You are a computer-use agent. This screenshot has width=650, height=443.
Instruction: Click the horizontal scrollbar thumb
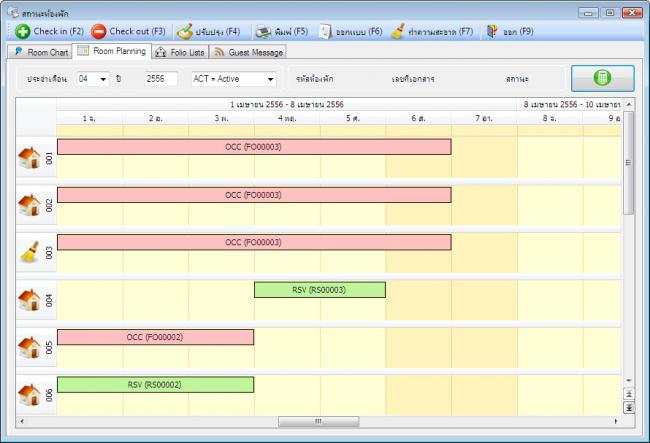click(319, 421)
